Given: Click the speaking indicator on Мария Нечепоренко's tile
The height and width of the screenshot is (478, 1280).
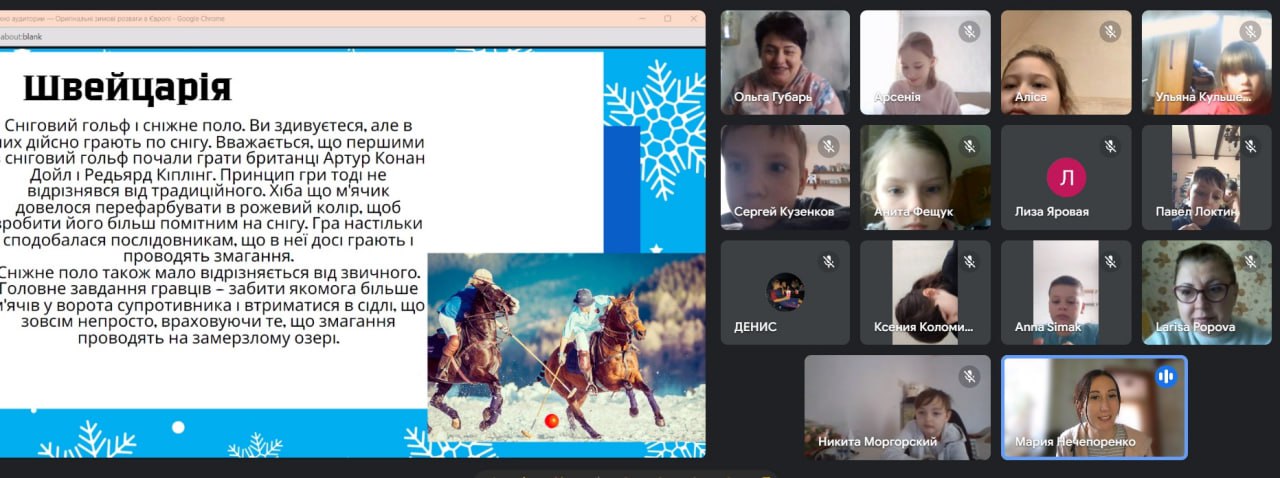Looking at the screenshot, I should [x=1165, y=377].
